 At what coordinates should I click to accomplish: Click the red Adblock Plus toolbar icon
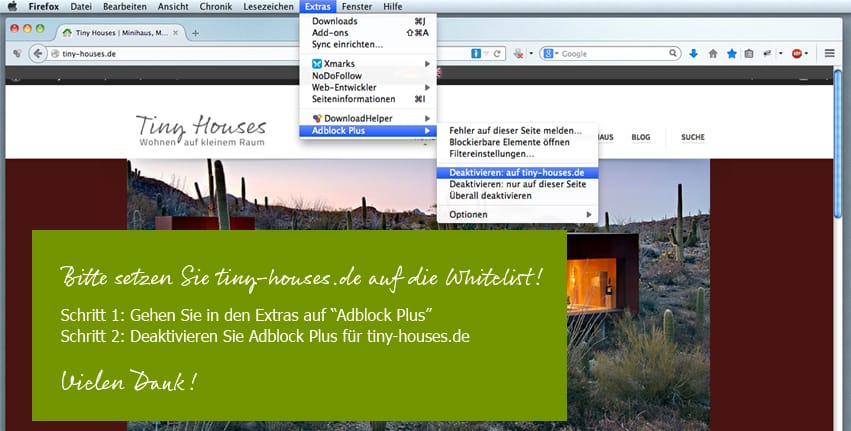point(798,54)
